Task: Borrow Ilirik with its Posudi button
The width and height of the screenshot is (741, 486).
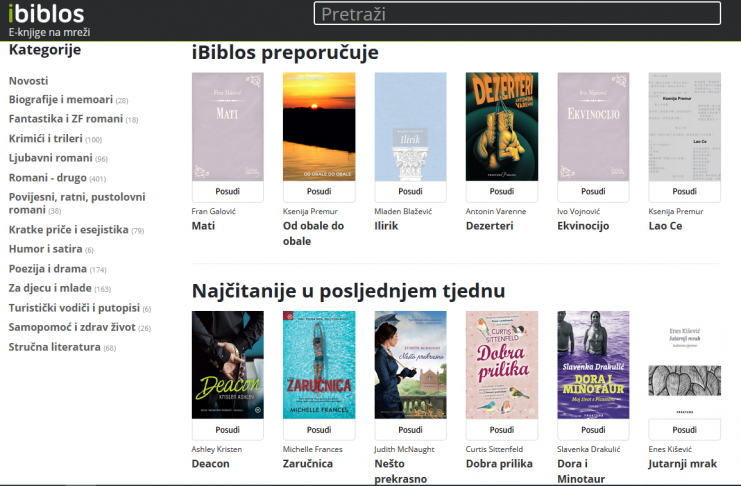Action: 410,192
